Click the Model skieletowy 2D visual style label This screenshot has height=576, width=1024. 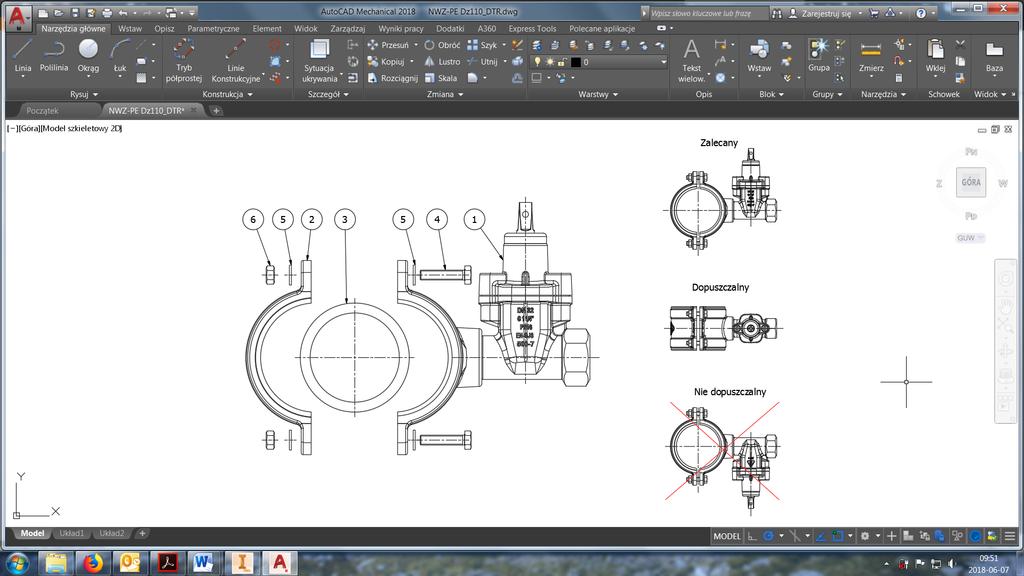[82, 129]
